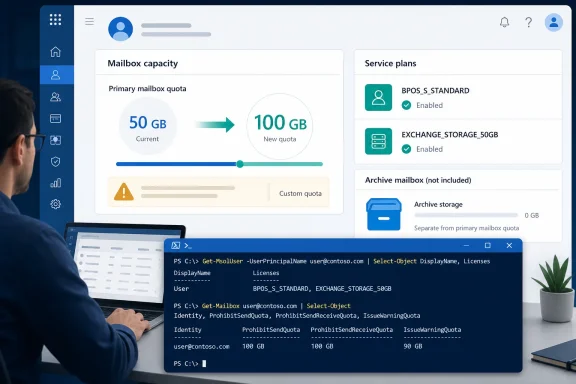This screenshot has height=384, width=576.
Task: Click the Archive storage box icon
Action: [384, 214]
